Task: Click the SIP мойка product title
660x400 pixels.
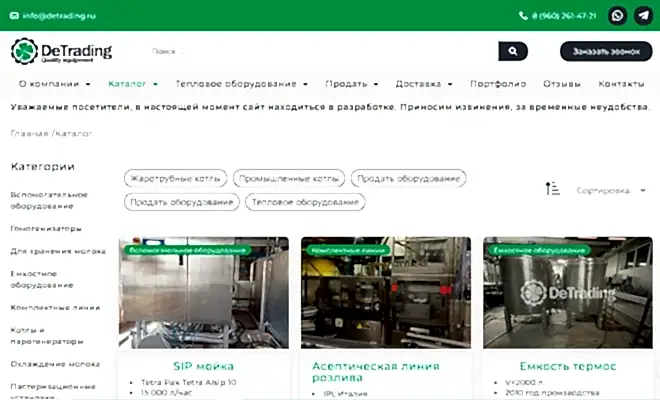Action: point(204,366)
